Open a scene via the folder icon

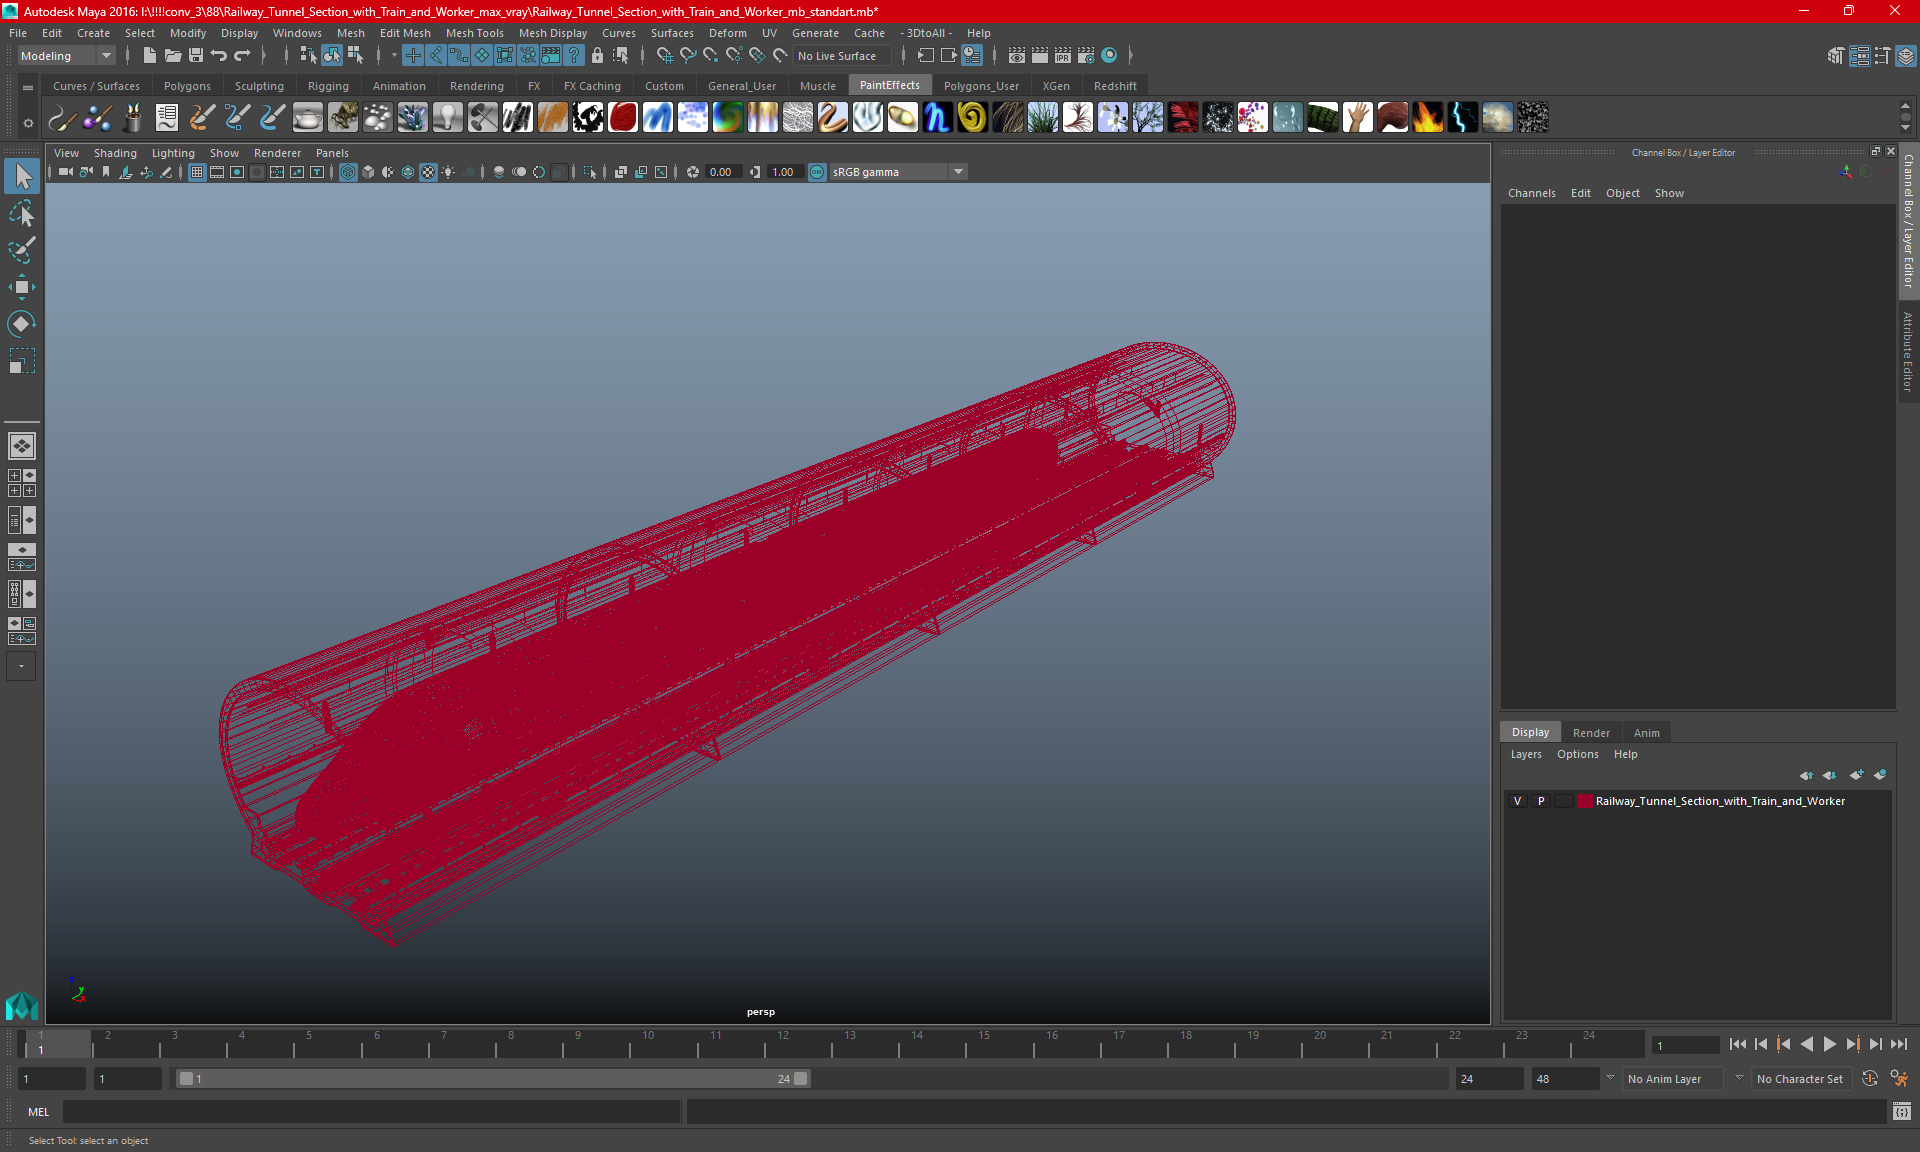(172, 56)
